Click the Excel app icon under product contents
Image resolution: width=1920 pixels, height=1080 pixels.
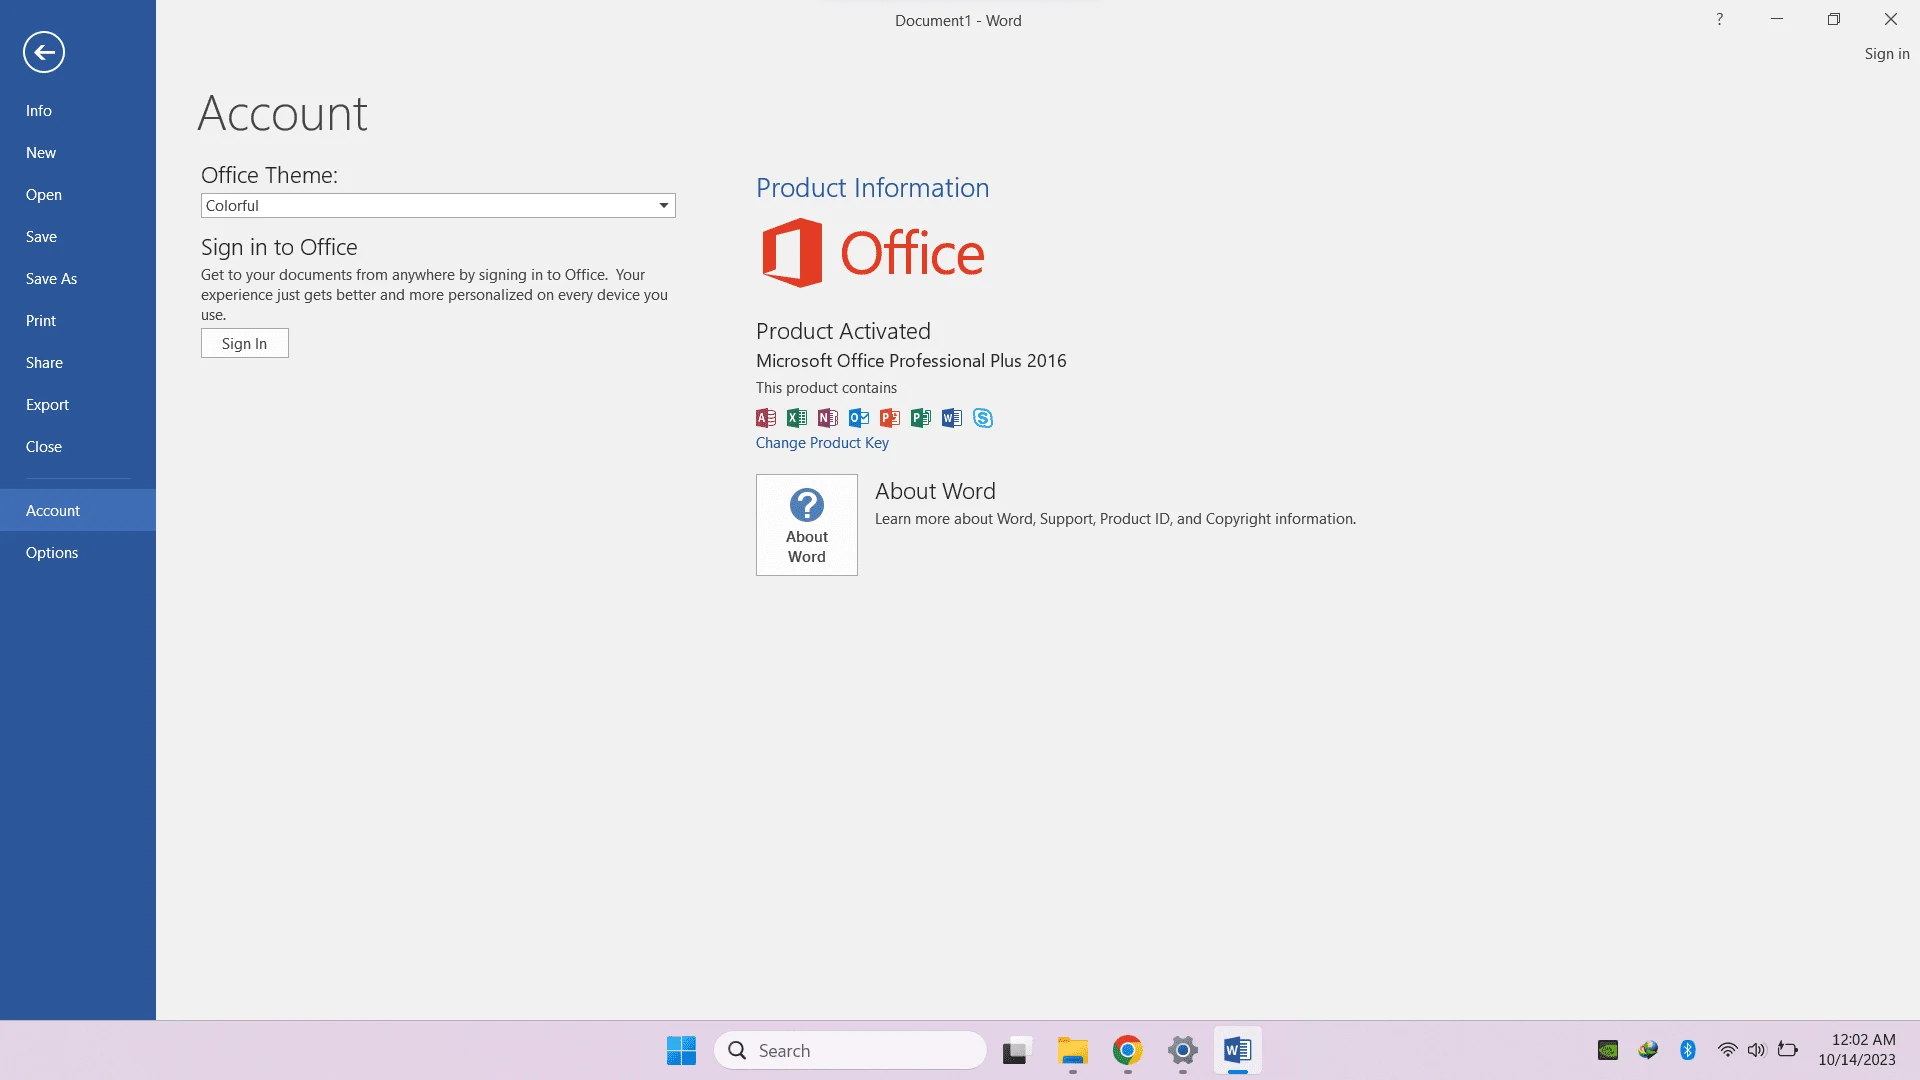[797, 418]
